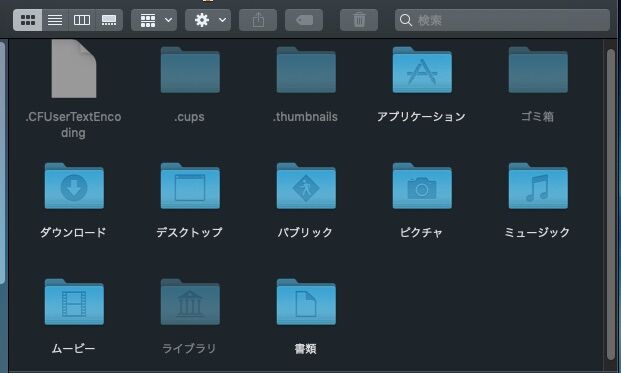Switch to icon view

tap(28, 20)
